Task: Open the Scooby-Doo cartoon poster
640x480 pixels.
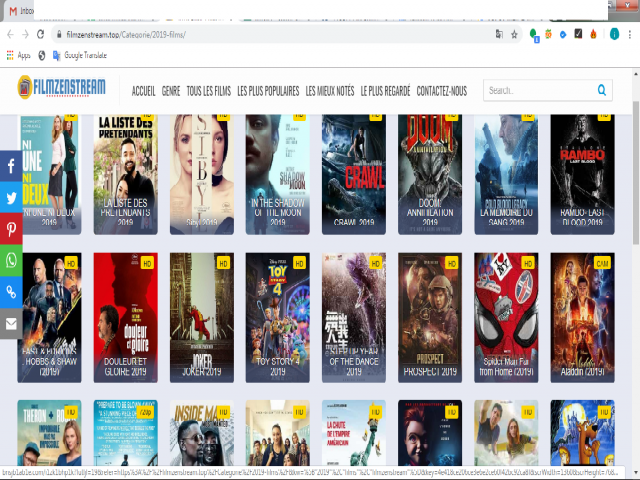Action: 582,433
